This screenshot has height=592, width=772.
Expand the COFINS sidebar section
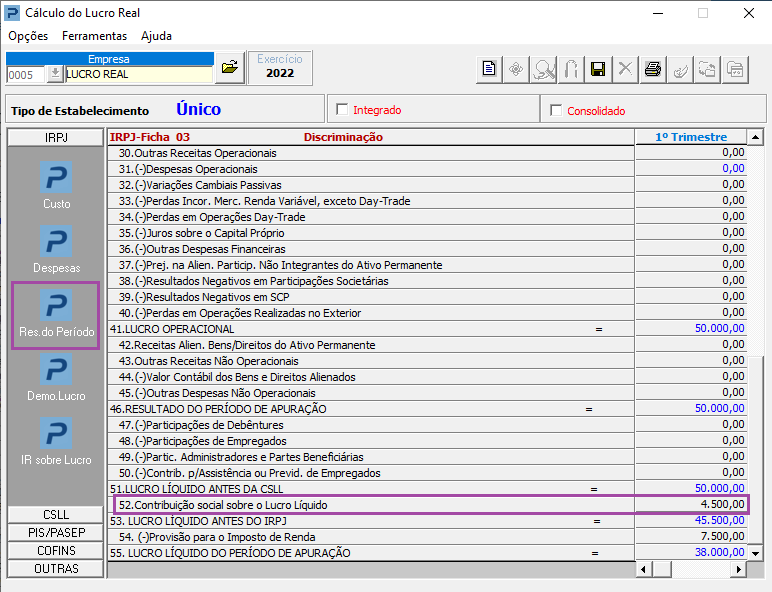pos(56,551)
